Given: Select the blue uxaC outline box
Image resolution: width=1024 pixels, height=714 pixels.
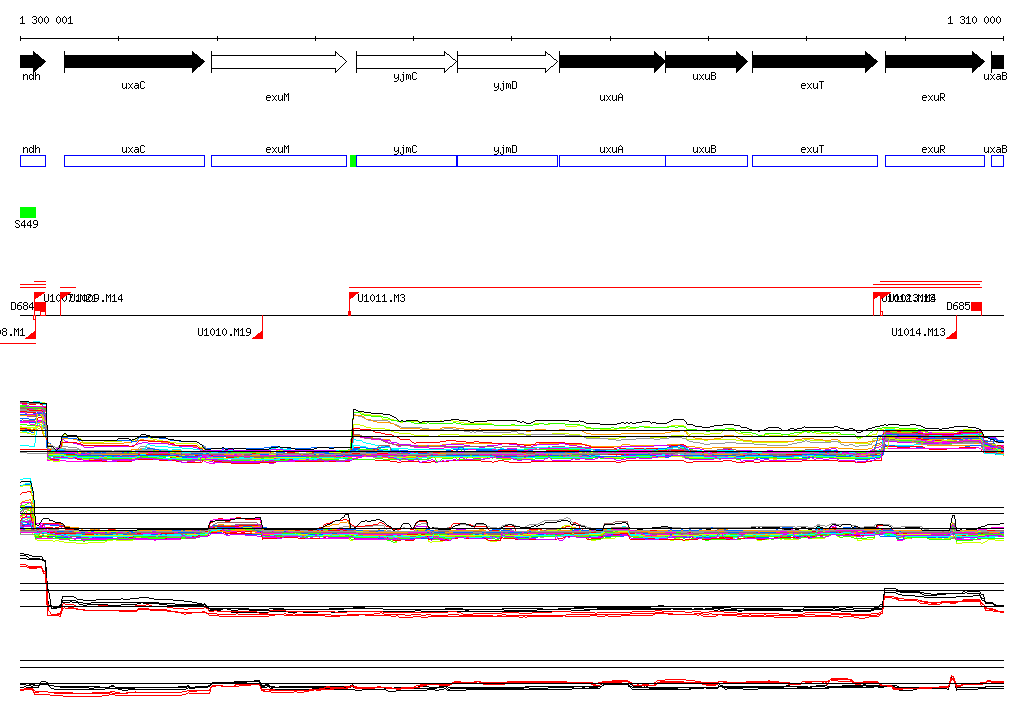Looking at the screenshot, I should coord(135,161).
